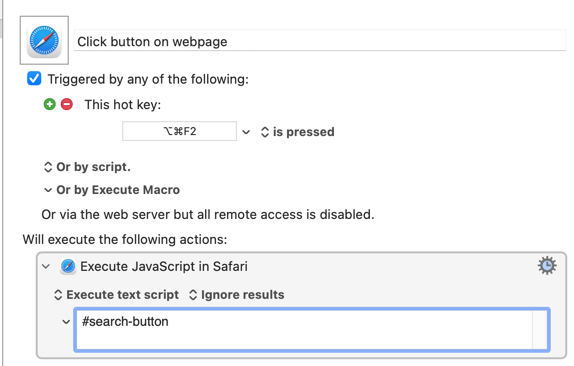Change the 'is pressed' popup option

297,132
